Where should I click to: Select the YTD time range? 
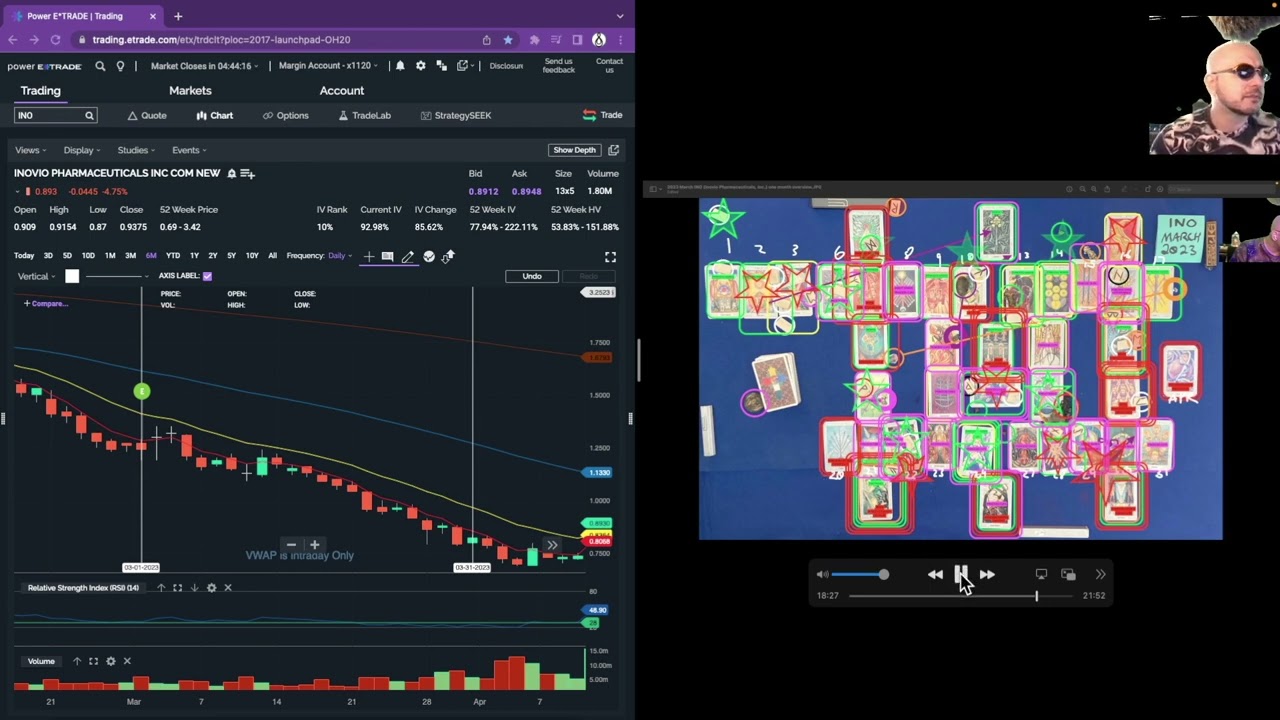pos(173,256)
